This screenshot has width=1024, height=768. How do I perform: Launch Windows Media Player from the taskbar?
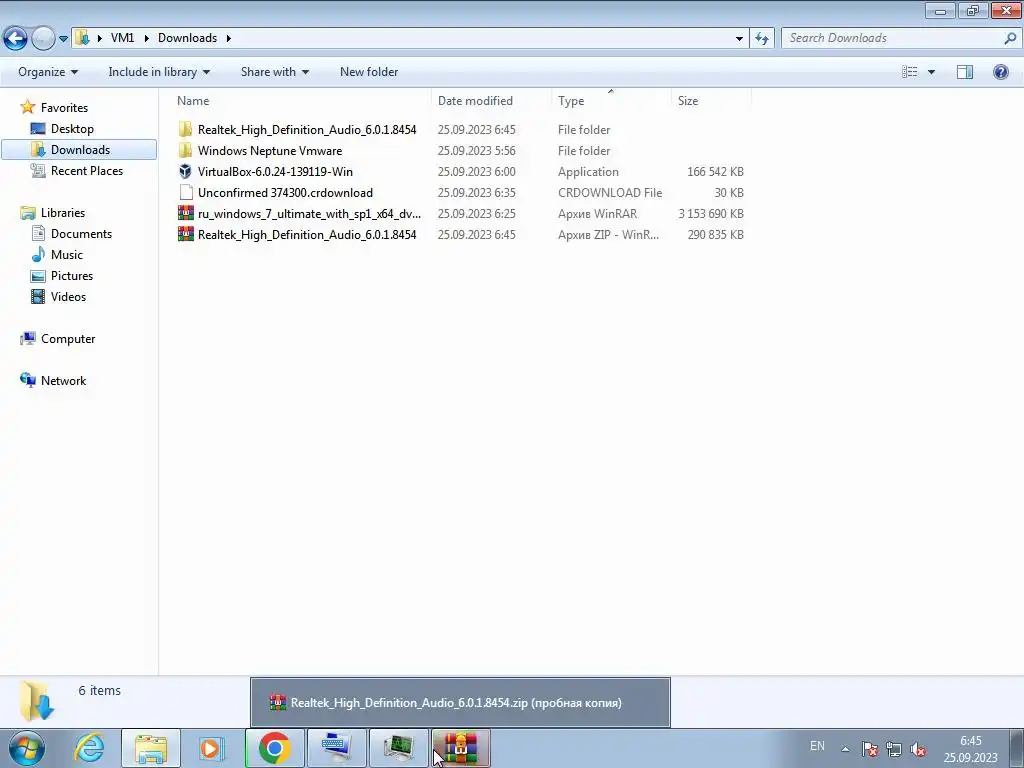click(x=211, y=748)
